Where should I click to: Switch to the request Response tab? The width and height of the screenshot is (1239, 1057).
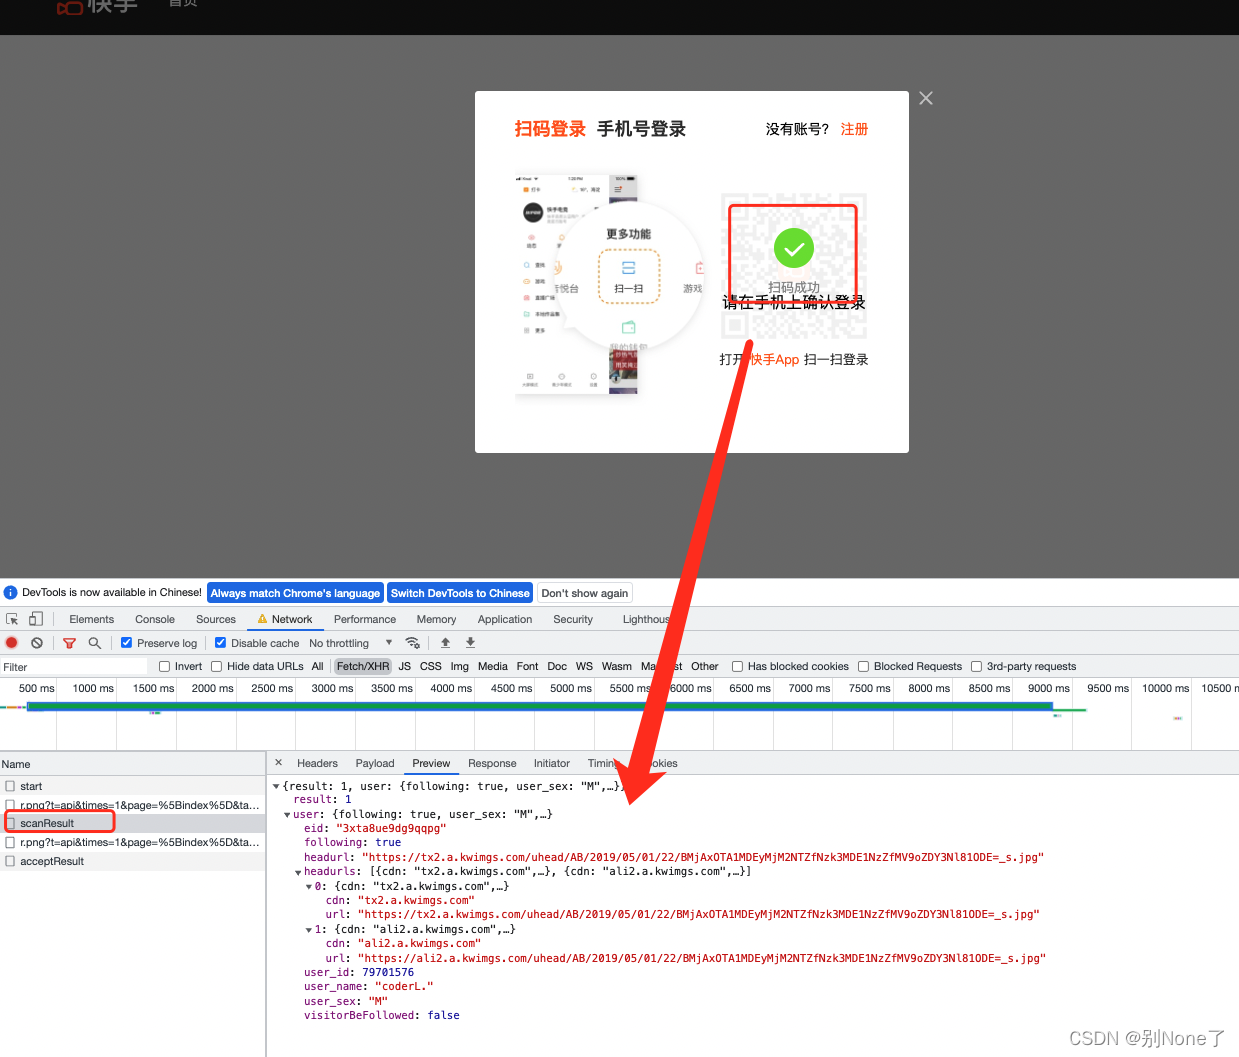[492, 763]
